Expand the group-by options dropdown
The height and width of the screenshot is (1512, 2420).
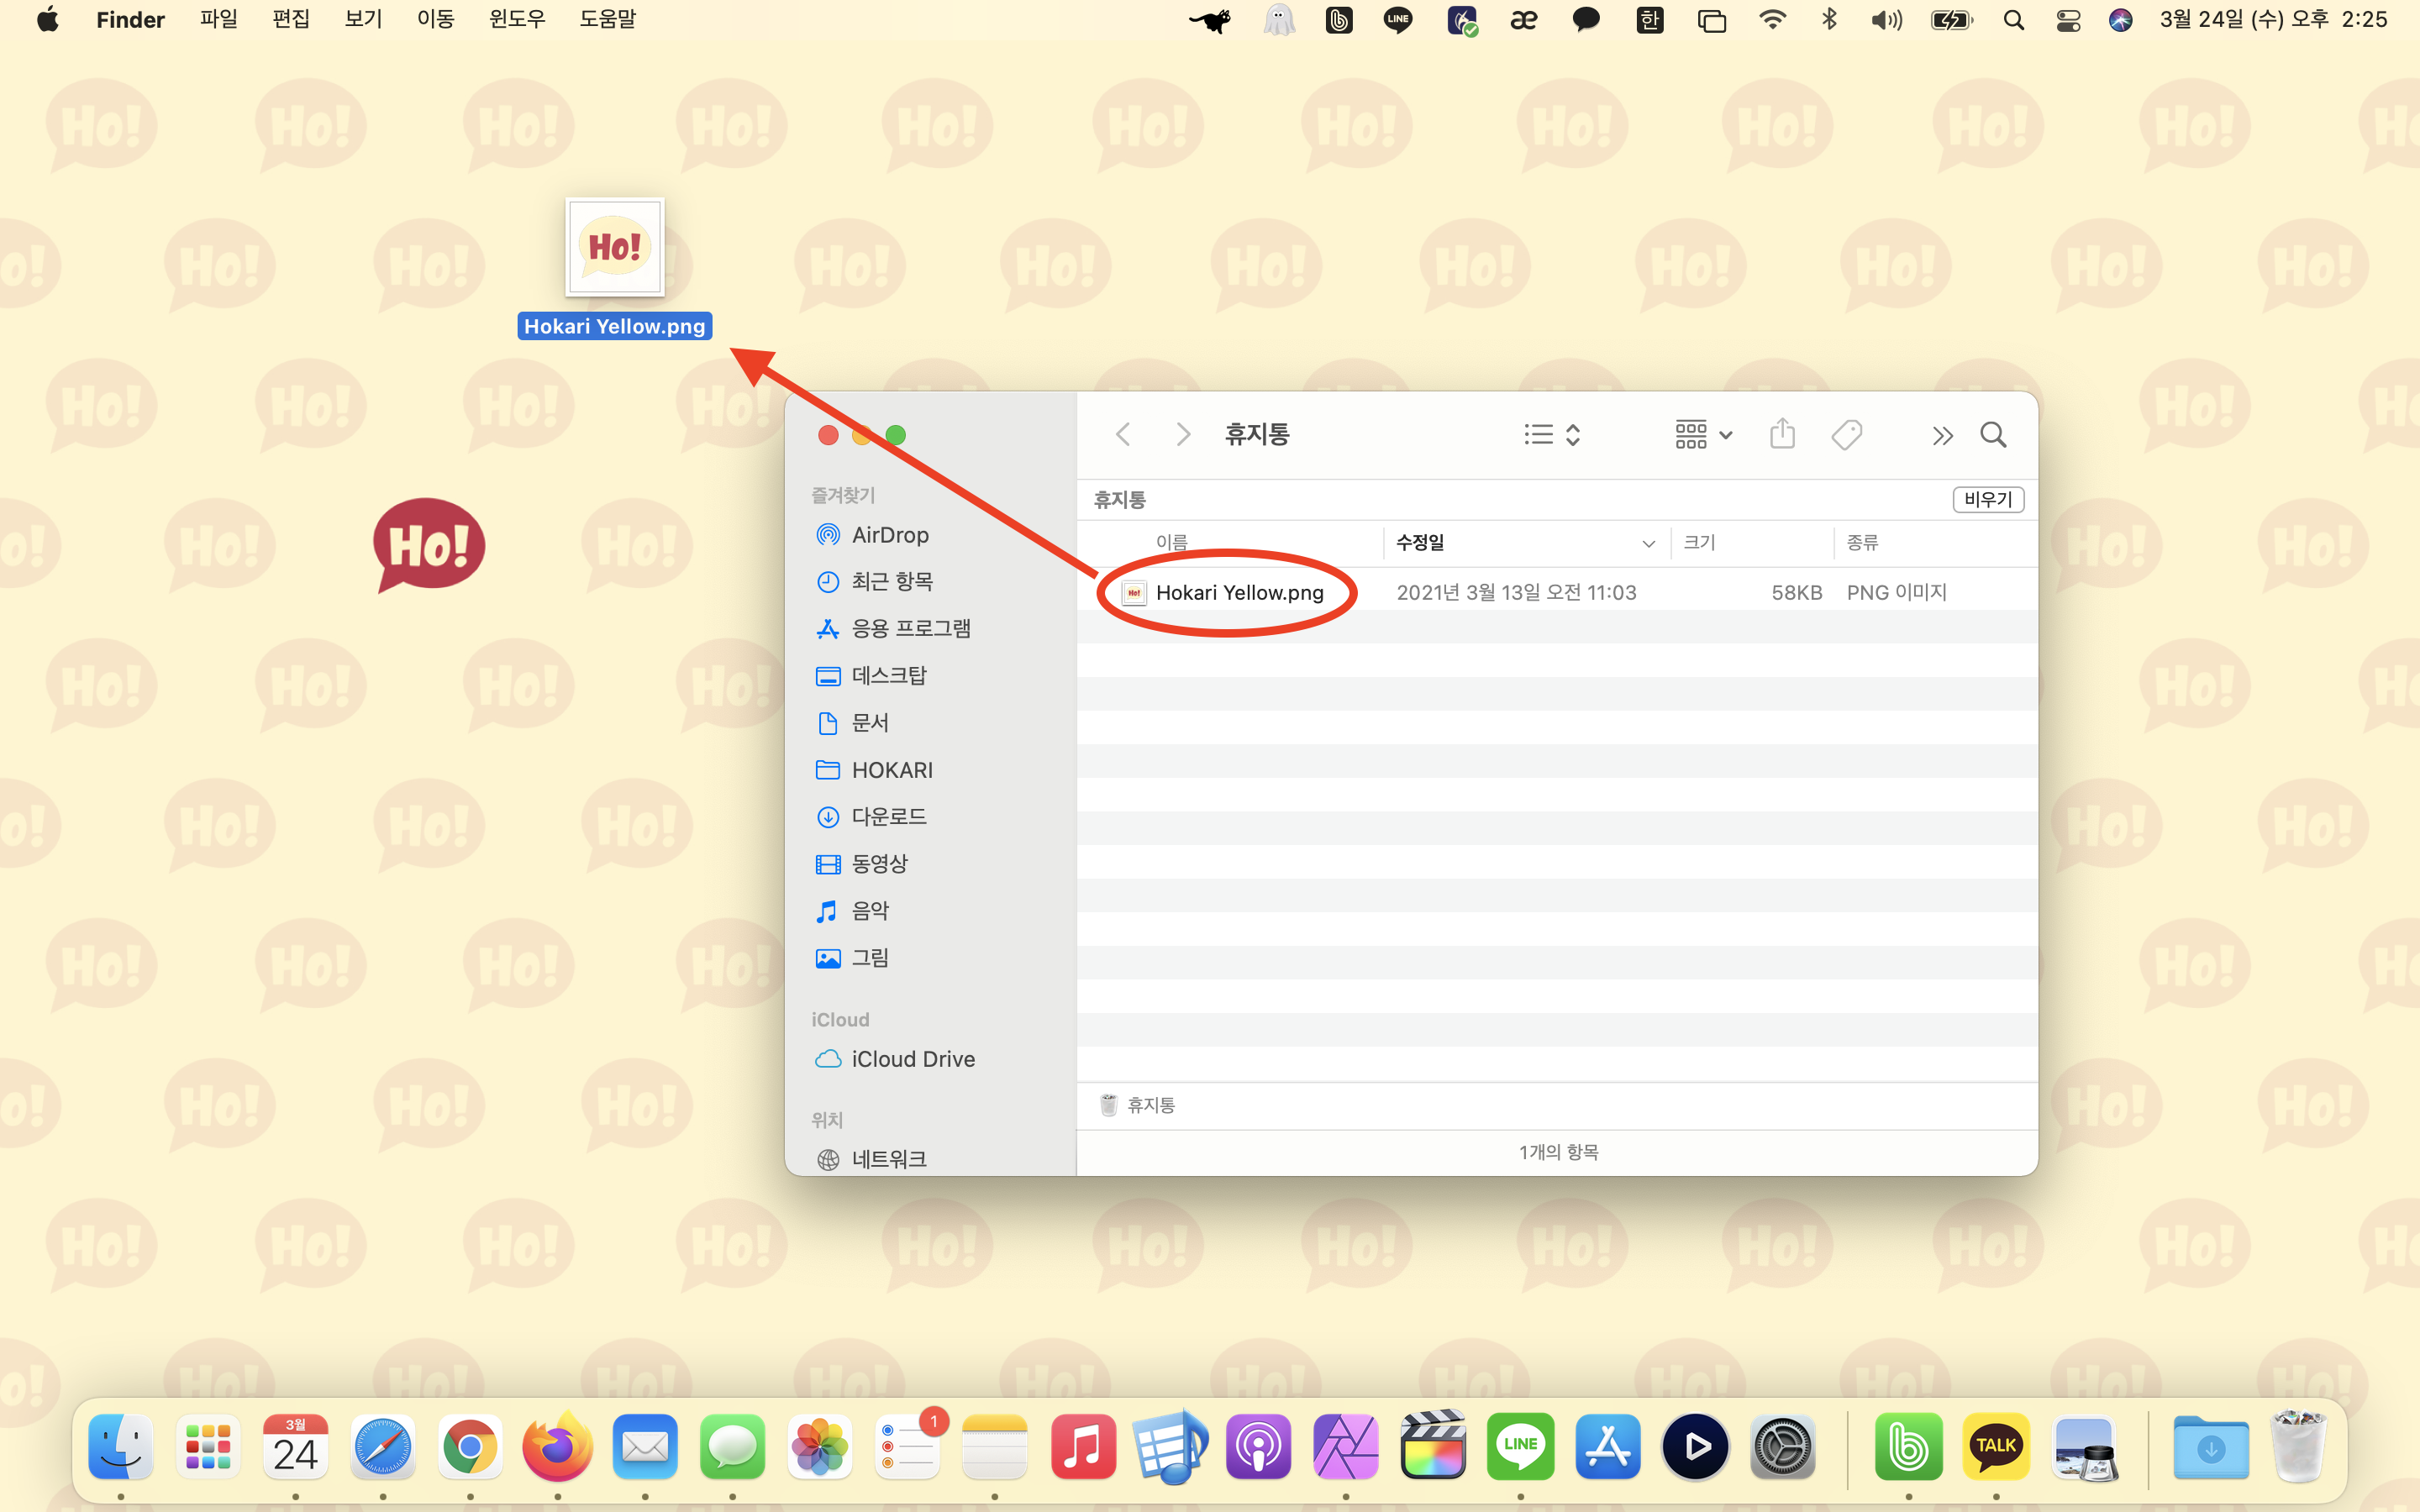pyautogui.click(x=1703, y=435)
